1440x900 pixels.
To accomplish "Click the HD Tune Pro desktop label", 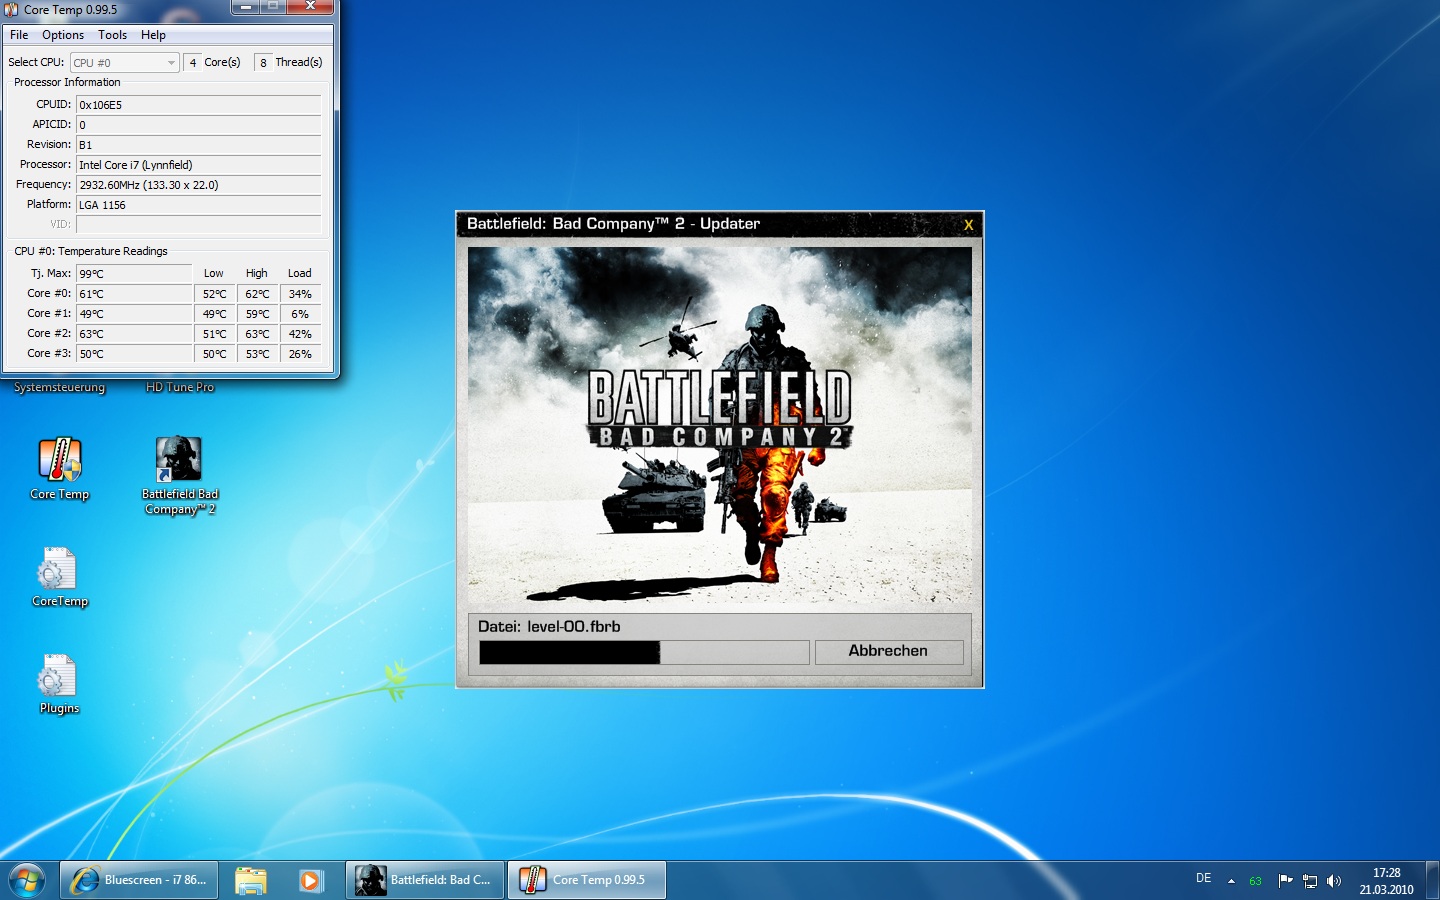I will 180,387.
